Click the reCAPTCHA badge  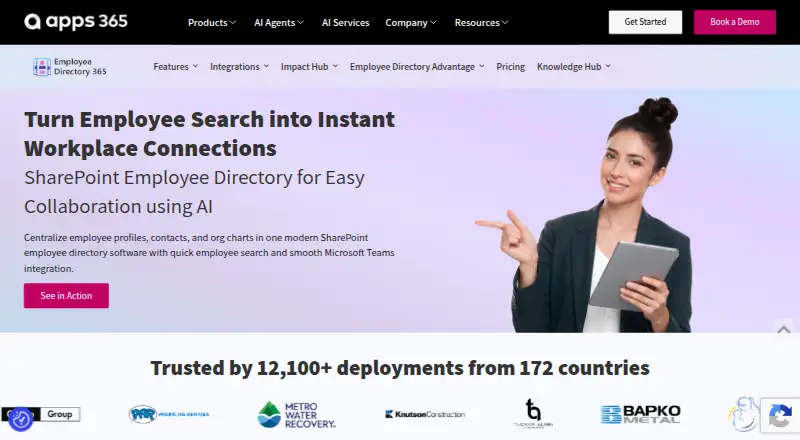pyautogui.click(x=780, y=415)
